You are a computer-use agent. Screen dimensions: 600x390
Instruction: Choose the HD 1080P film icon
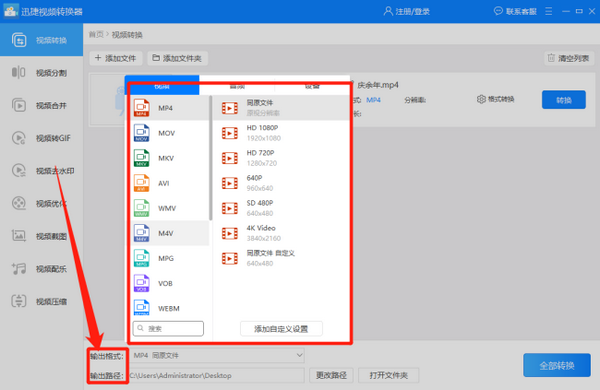[230, 133]
